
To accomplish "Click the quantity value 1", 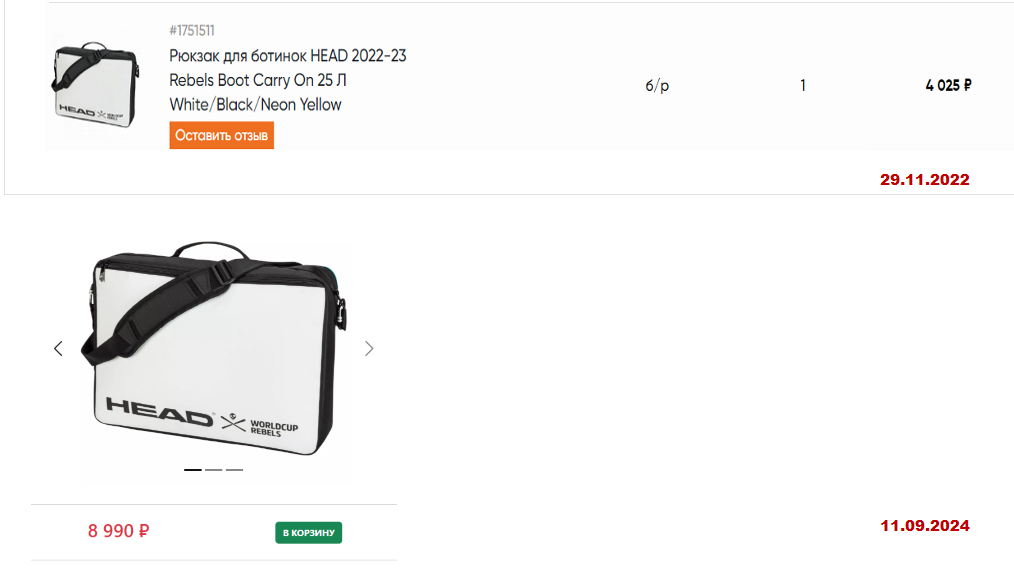I will [803, 85].
